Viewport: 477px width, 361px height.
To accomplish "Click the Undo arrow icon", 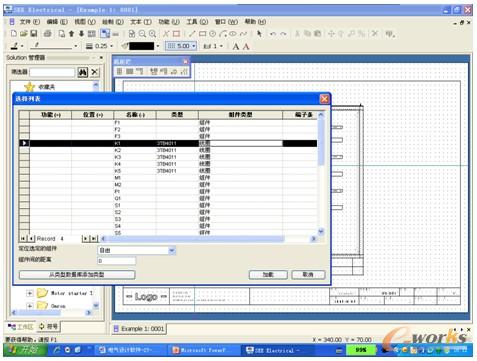I will tap(273, 34).
